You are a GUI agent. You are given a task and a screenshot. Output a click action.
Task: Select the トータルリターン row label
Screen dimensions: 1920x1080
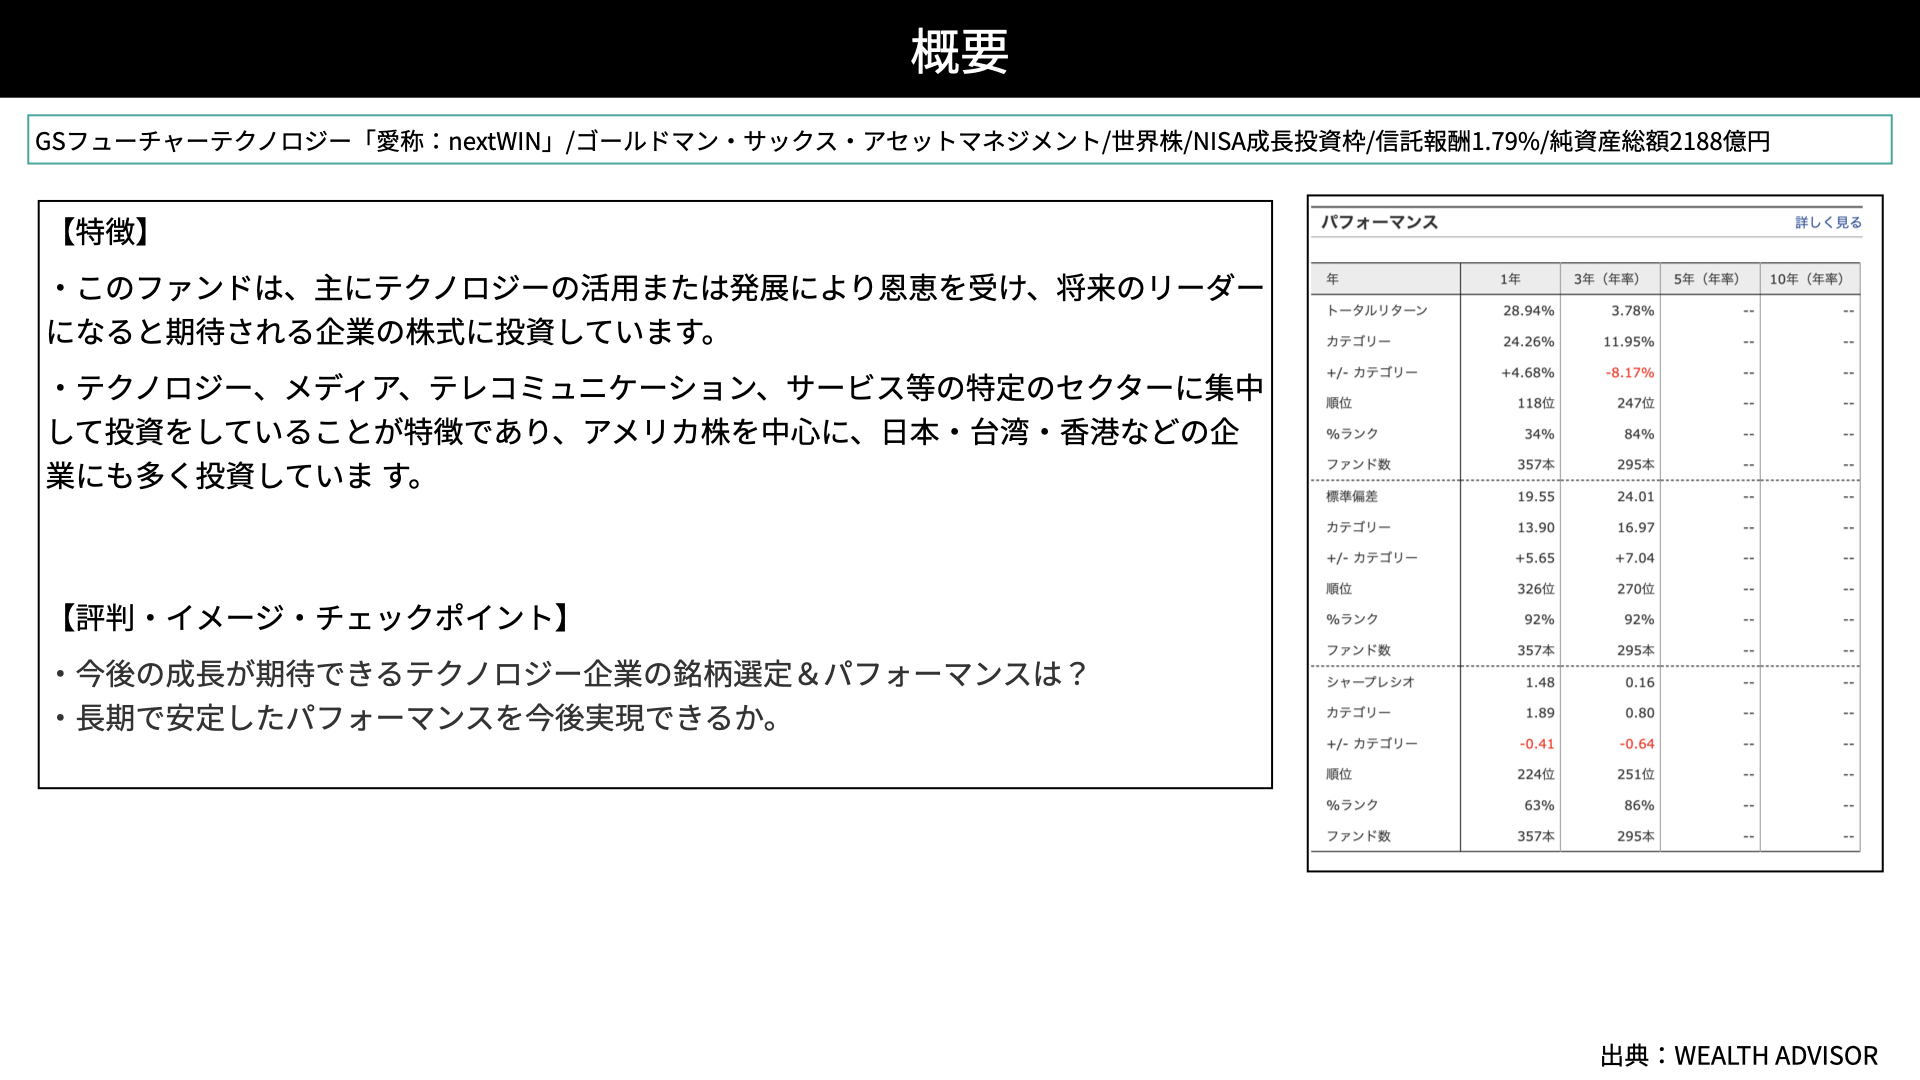pos(1377,311)
